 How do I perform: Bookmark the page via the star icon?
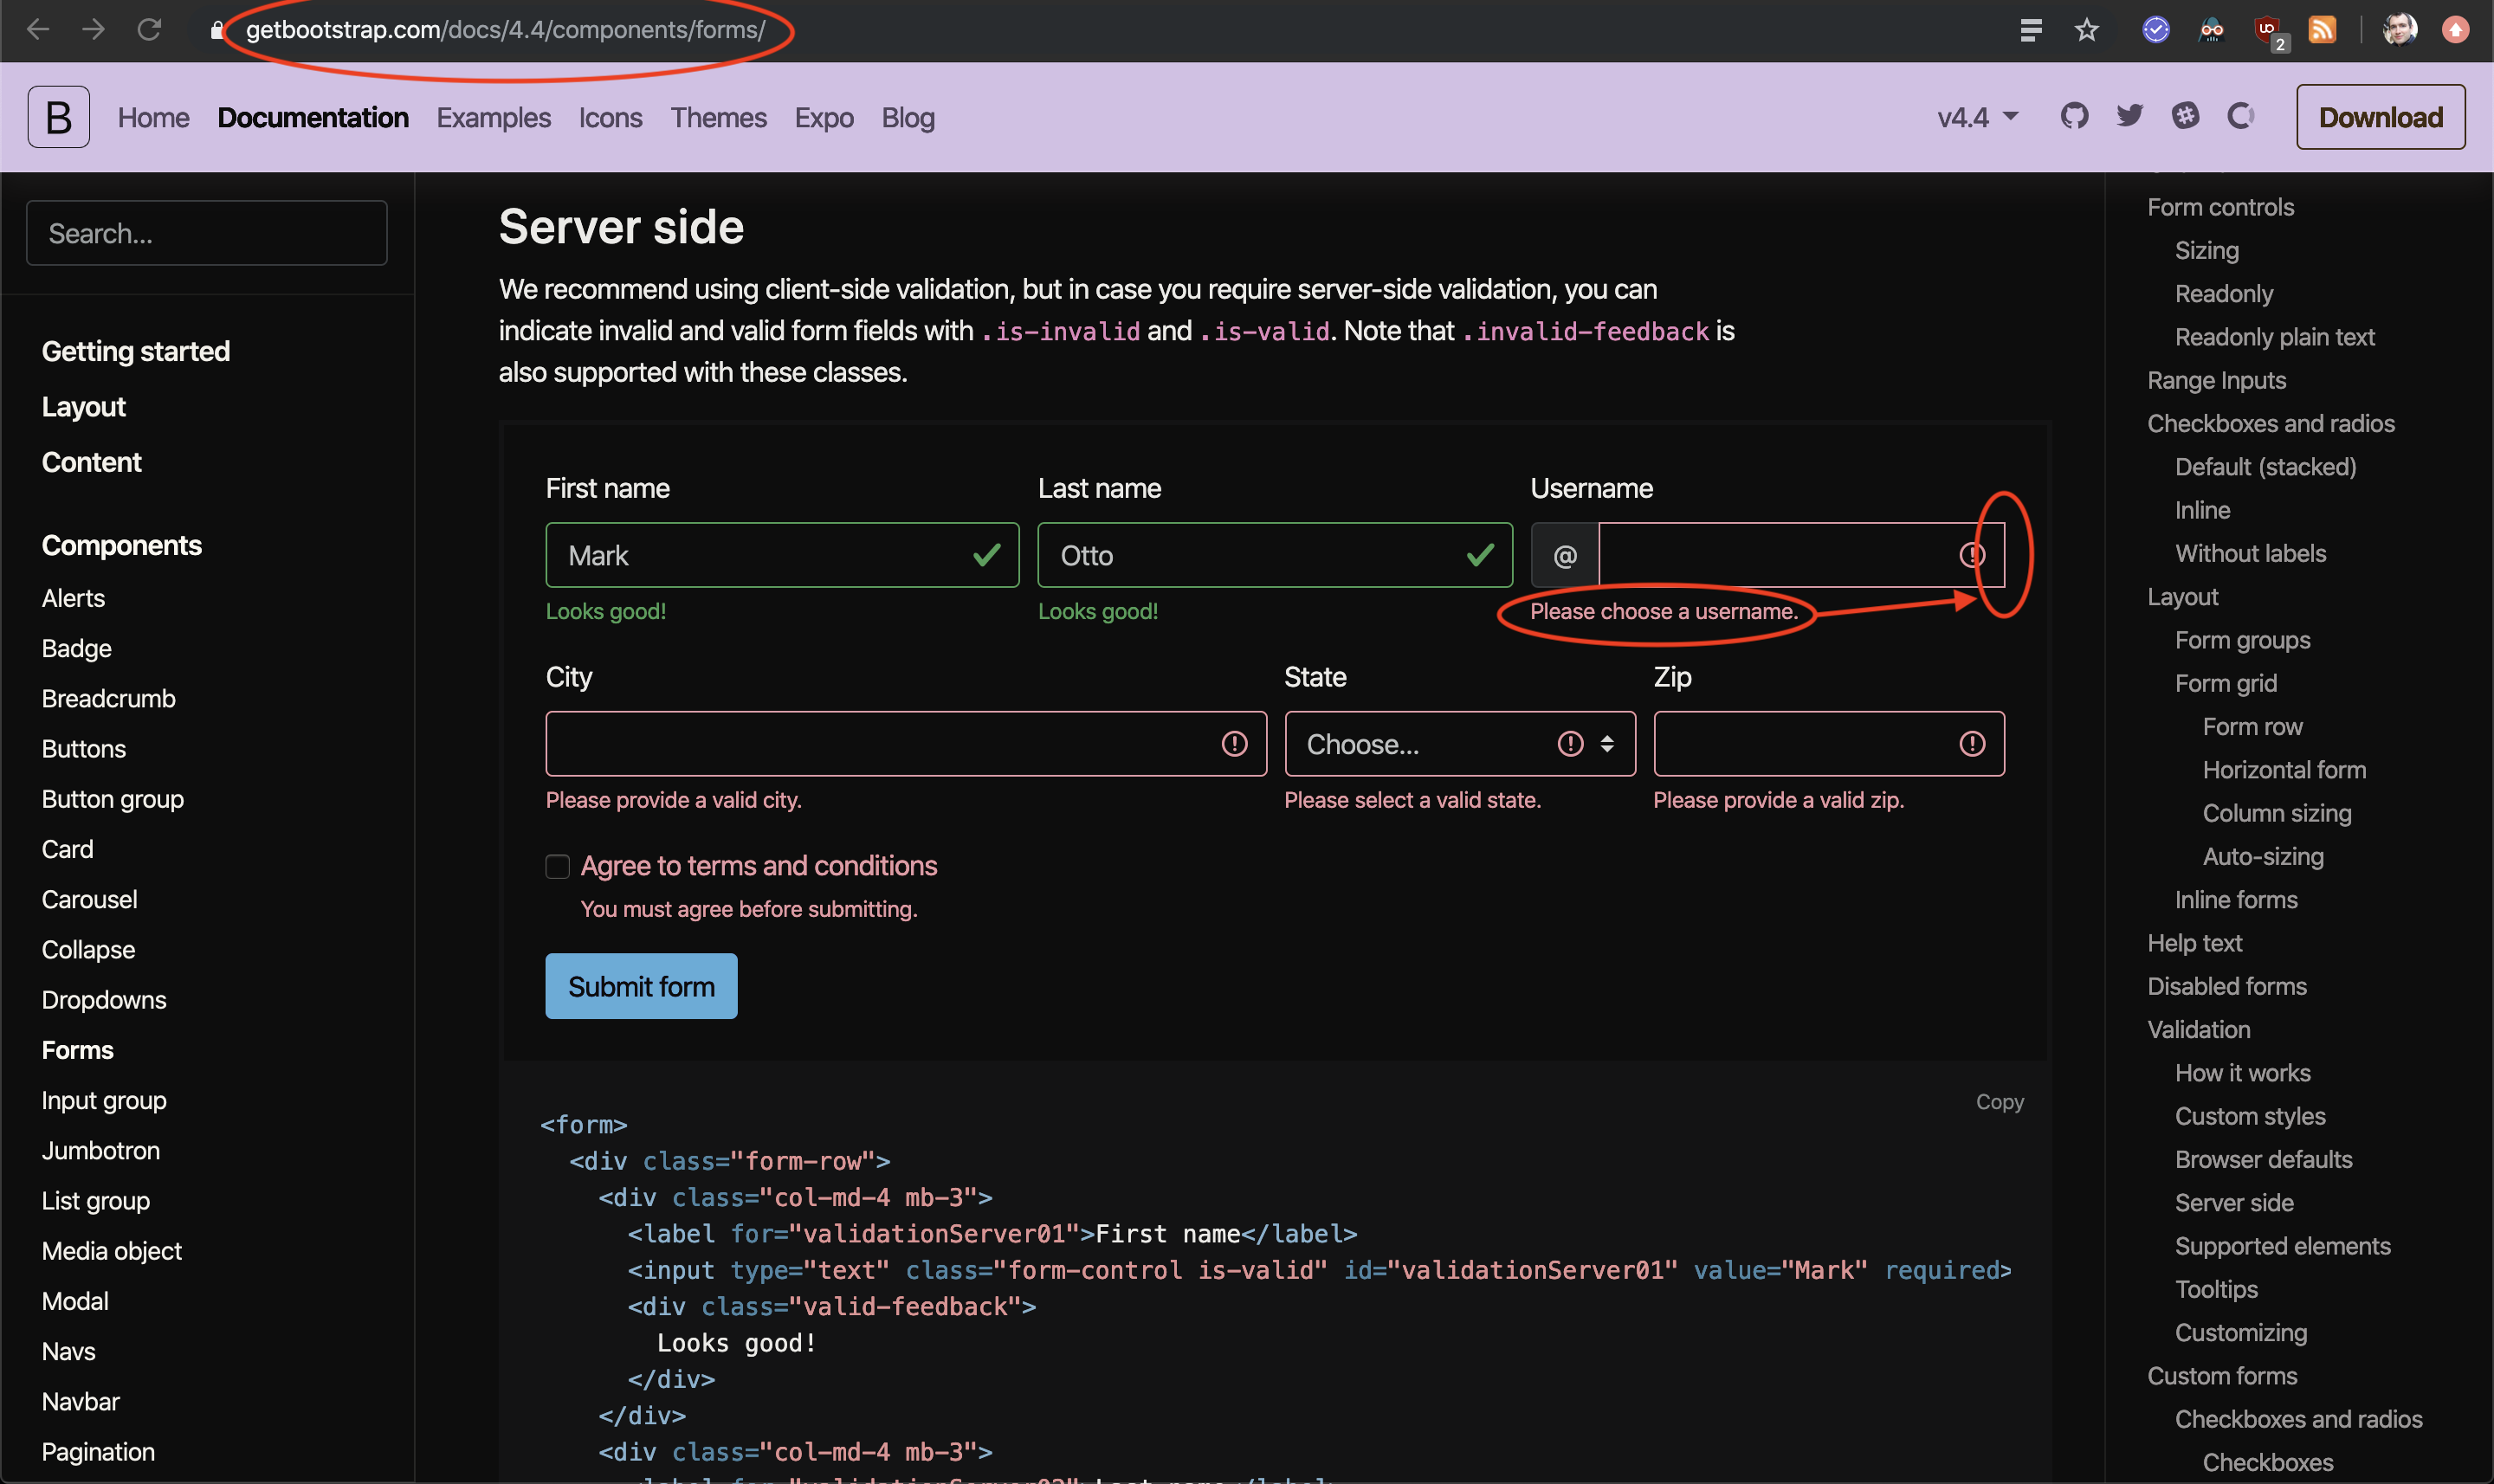(2086, 30)
